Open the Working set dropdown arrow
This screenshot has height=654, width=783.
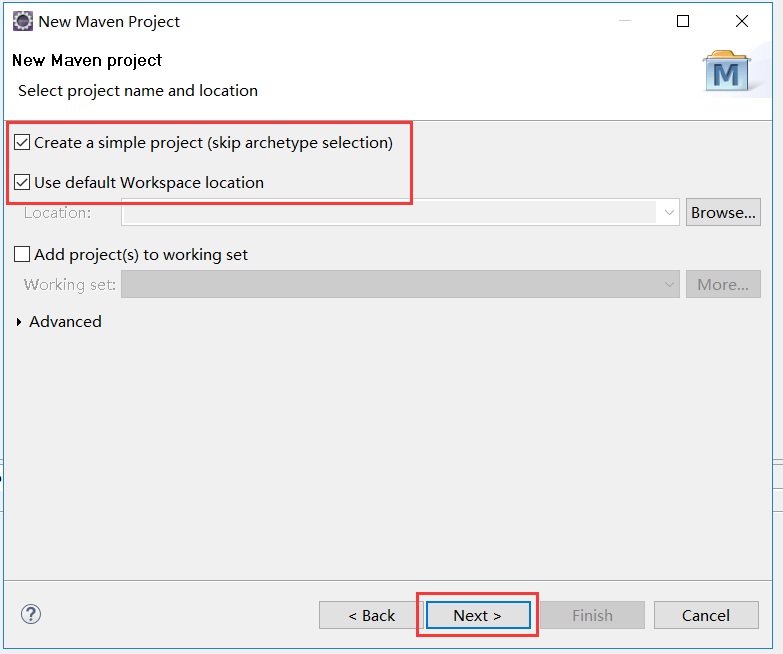(668, 285)
